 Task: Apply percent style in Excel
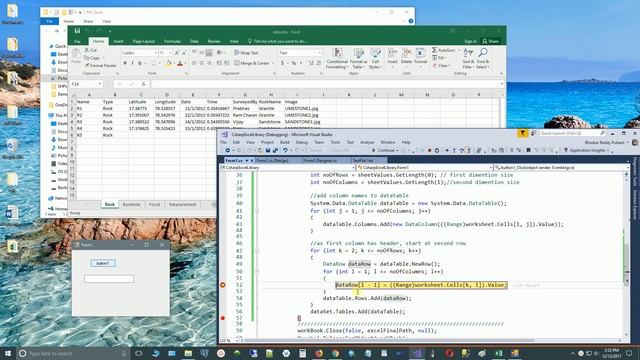[x=293, y=63]
